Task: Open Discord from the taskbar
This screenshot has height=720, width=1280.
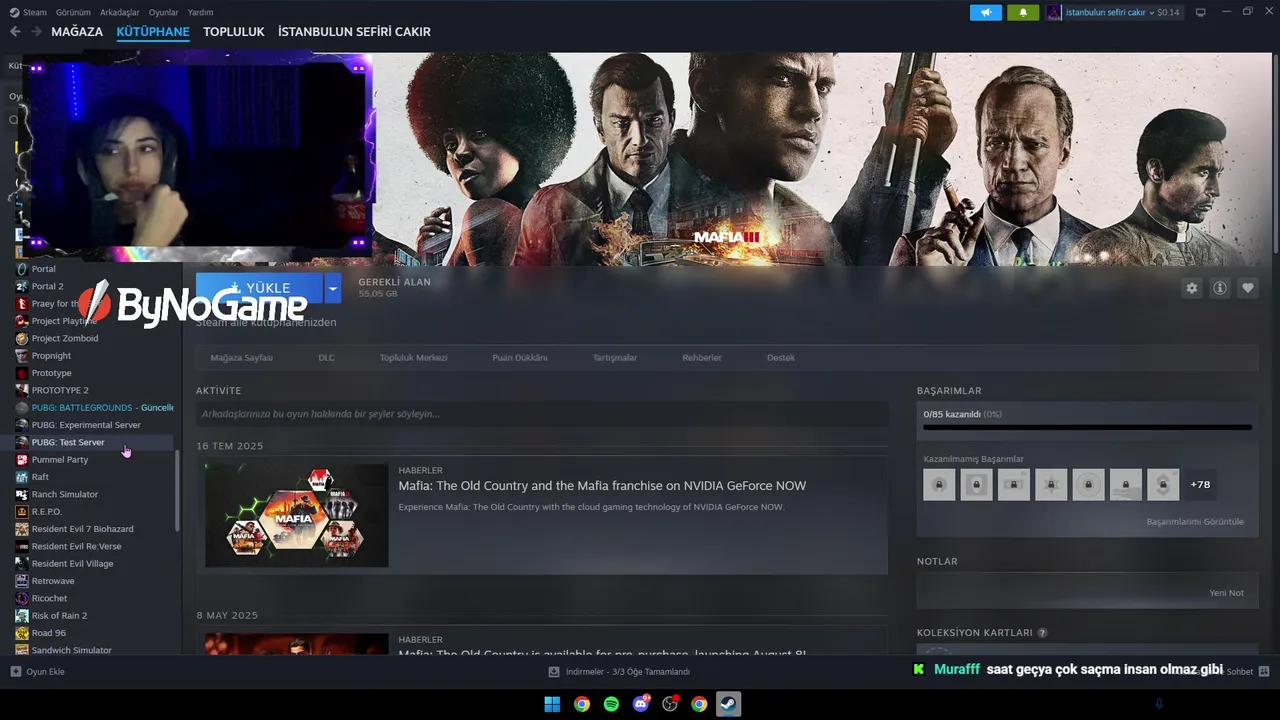Action: (x=641, y=704)
